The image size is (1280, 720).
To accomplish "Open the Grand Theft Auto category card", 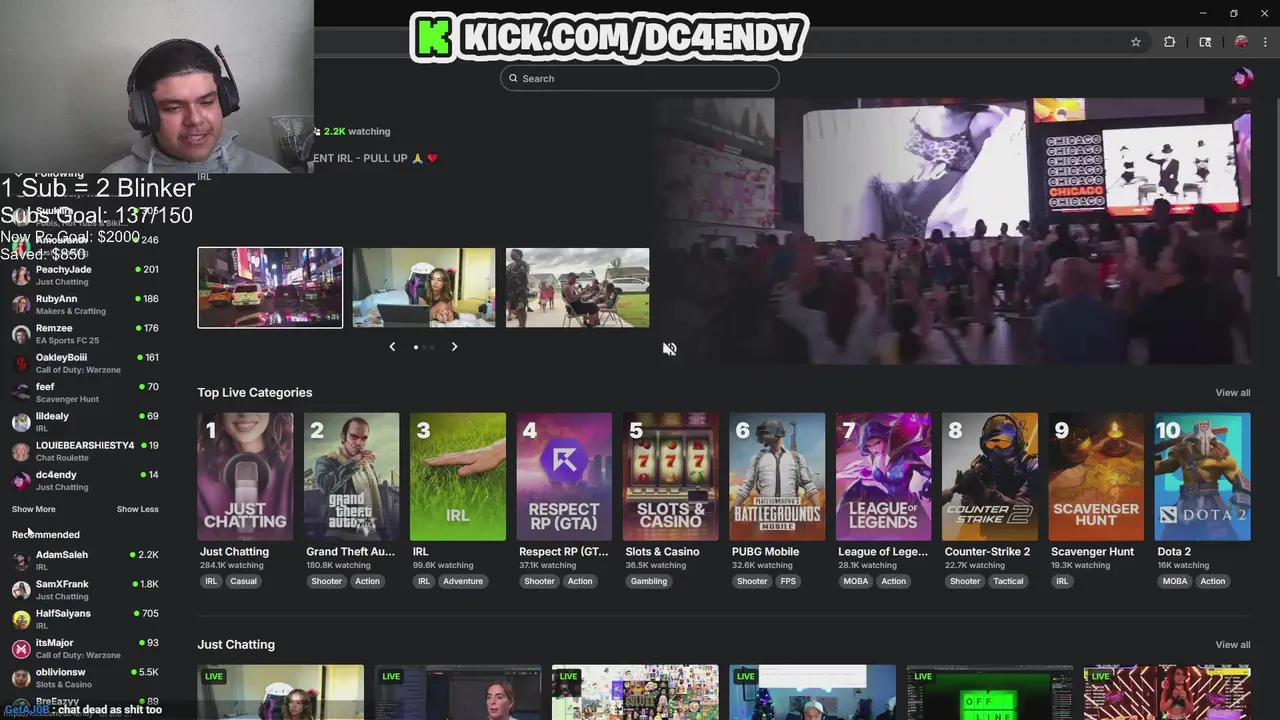I will click(351, 476).
